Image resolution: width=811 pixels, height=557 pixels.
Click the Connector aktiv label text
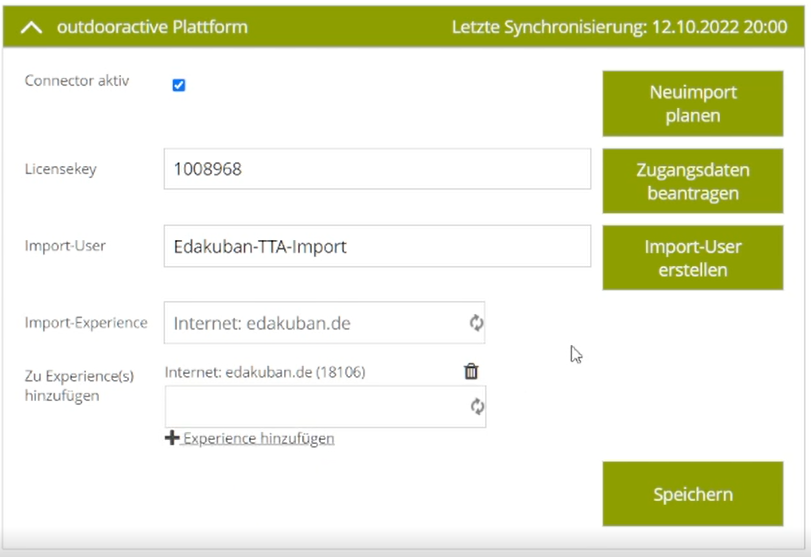tap(77, 80)
